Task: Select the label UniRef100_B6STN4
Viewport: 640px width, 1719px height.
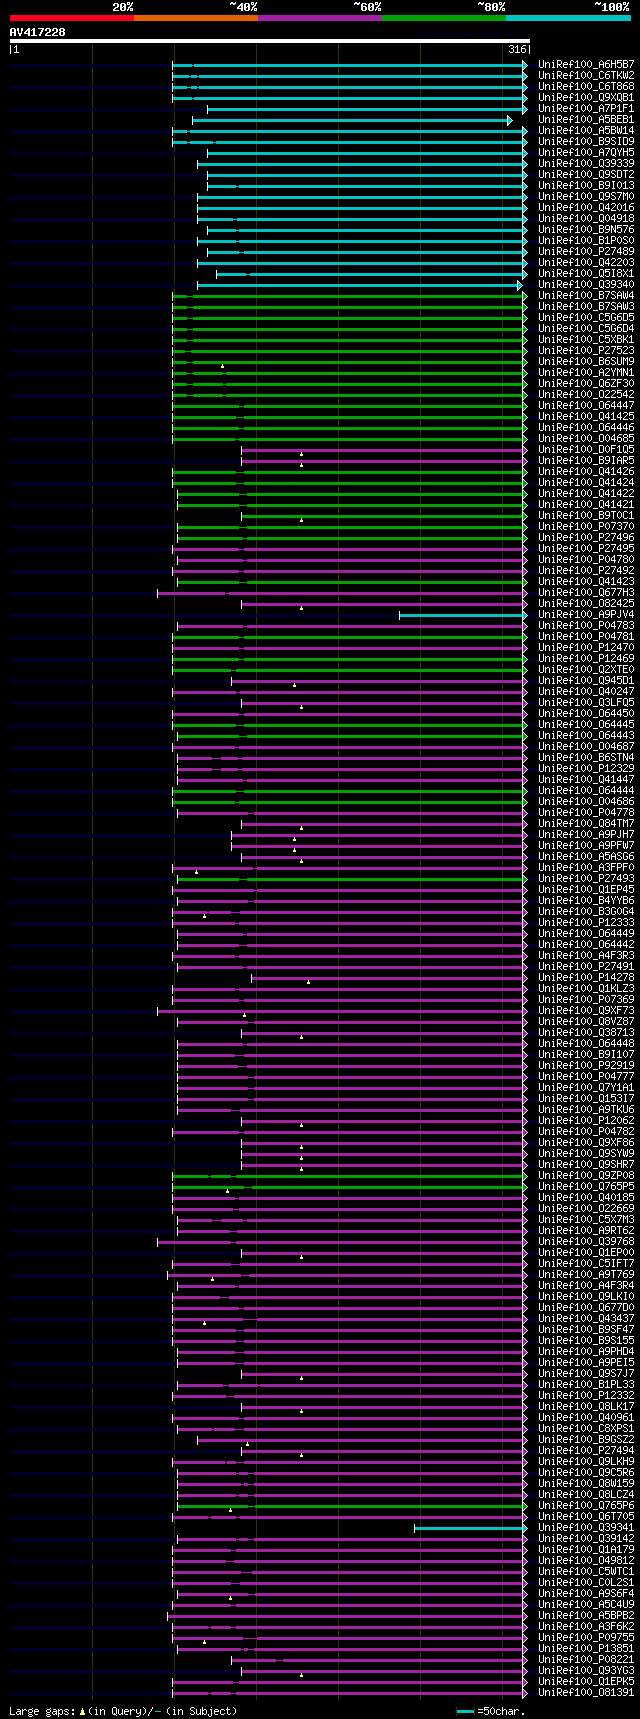Action: [586, 757]
